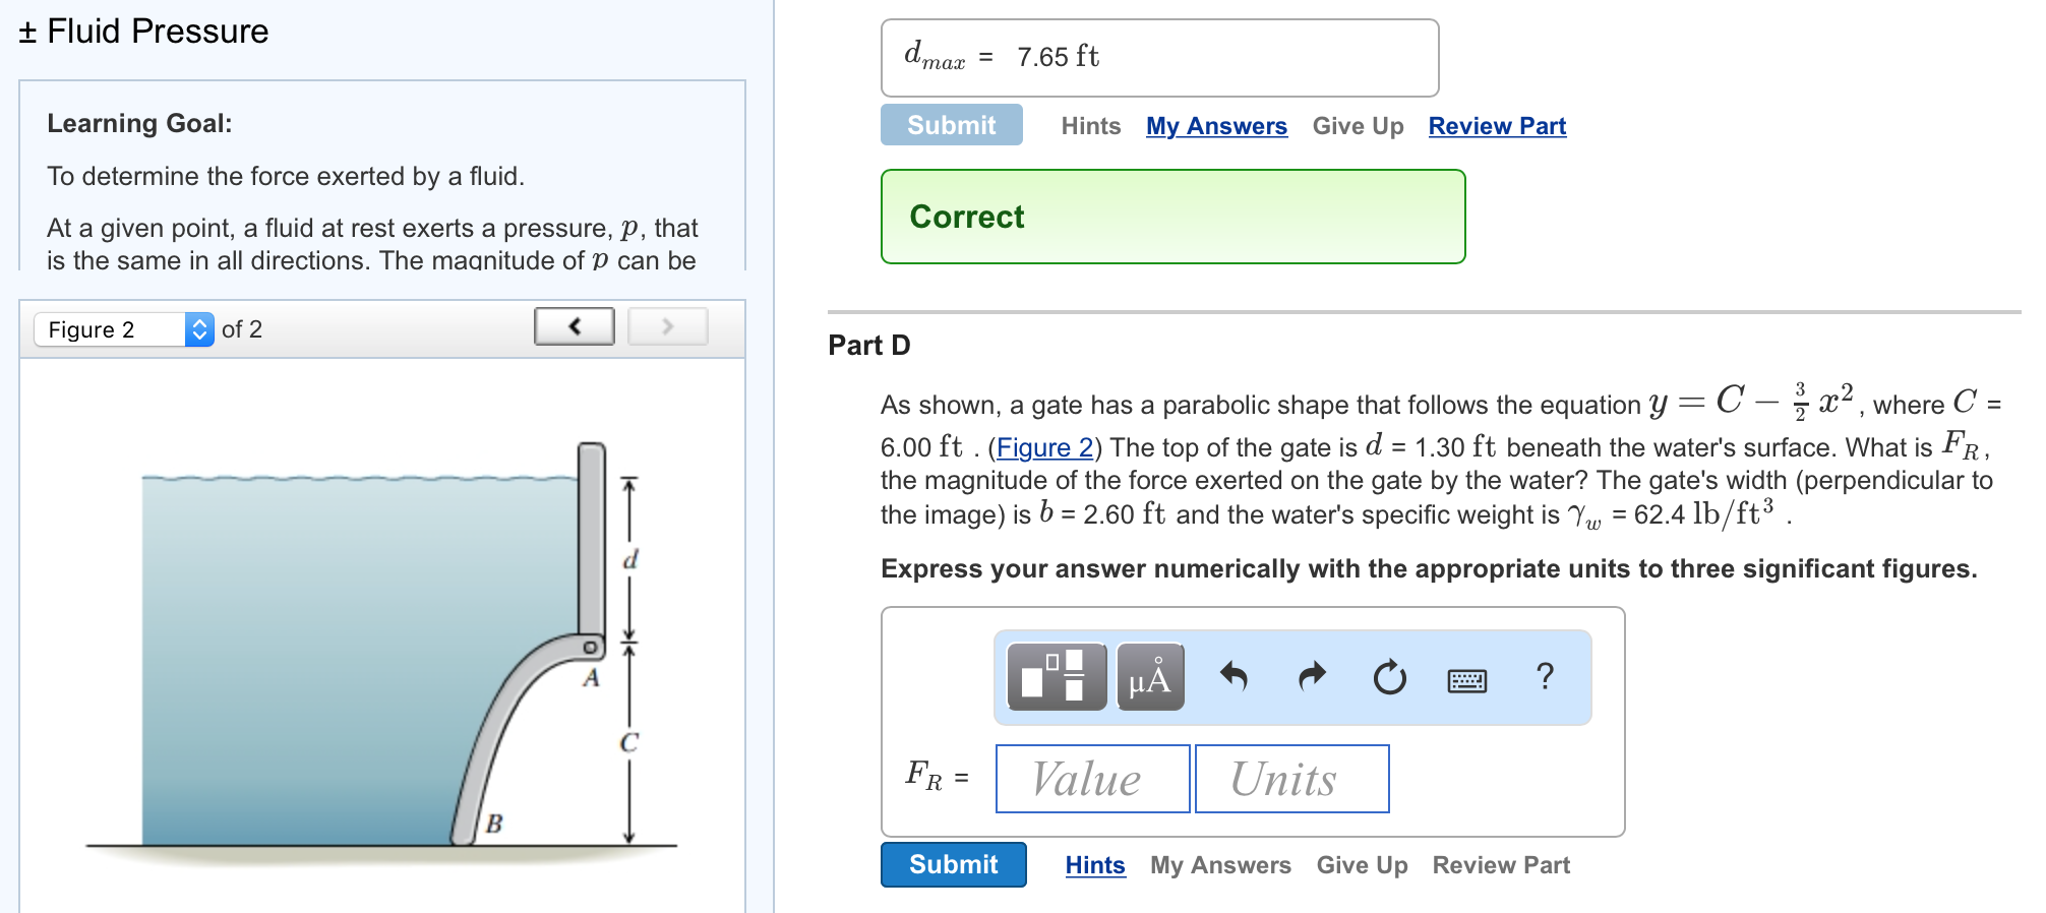The width and height of the screenshot is (2046, 913).
Task: Click the Units input field
Action: (1291, 779)
